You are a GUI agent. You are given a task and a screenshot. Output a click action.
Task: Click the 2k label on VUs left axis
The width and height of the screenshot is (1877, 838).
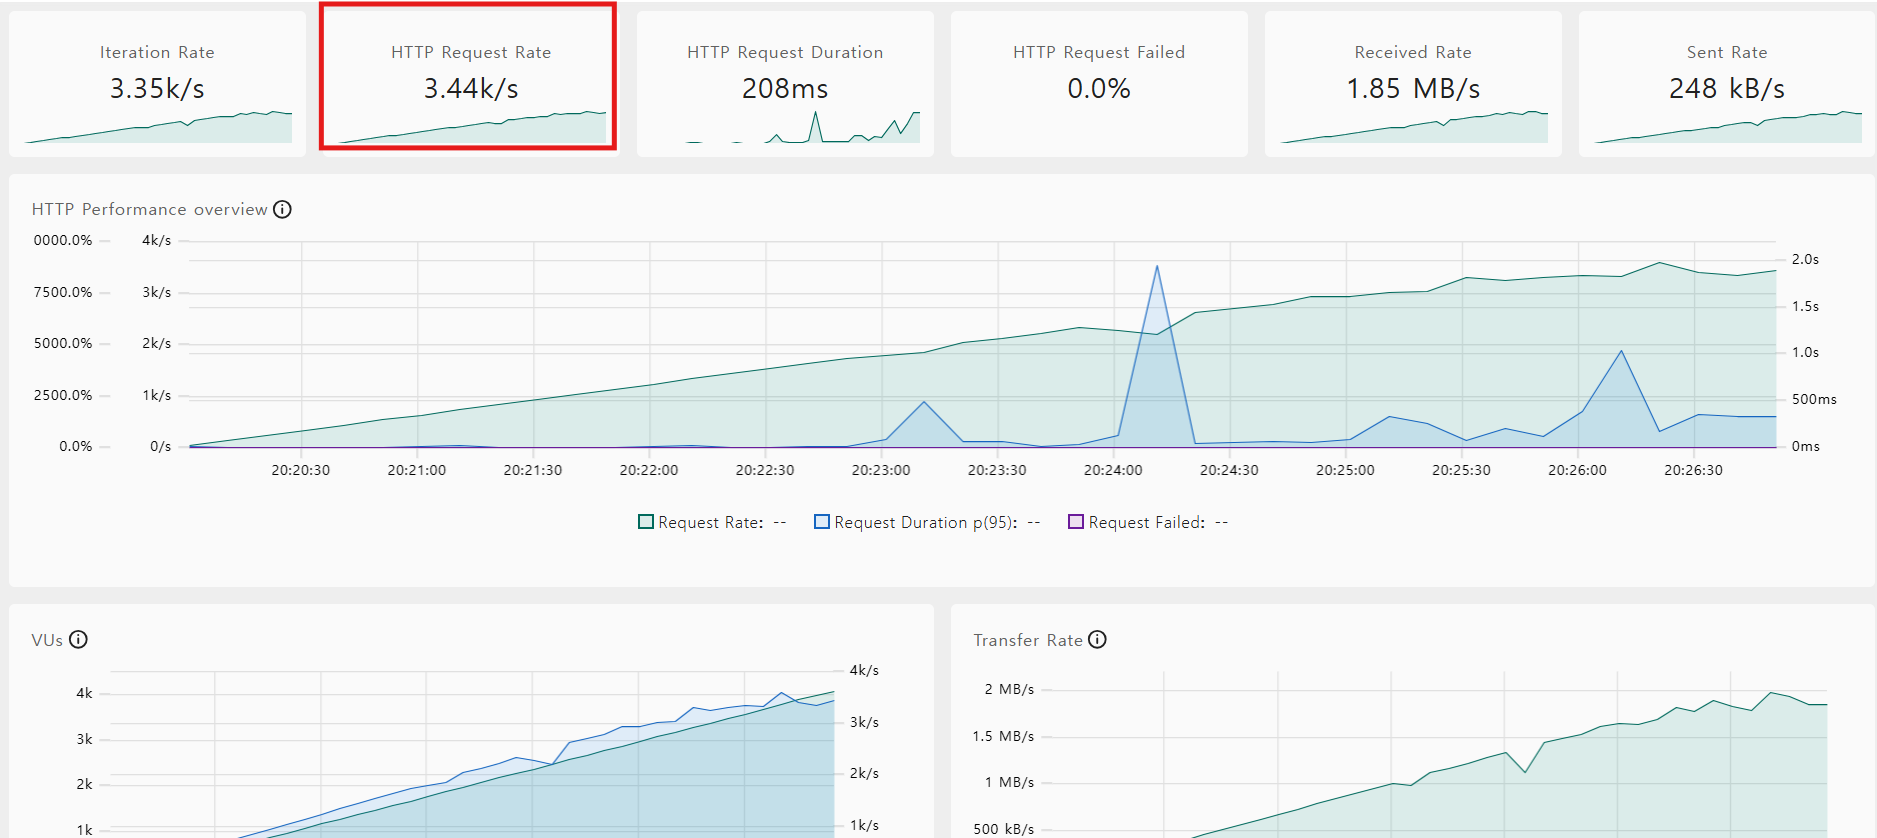[84, 784]
